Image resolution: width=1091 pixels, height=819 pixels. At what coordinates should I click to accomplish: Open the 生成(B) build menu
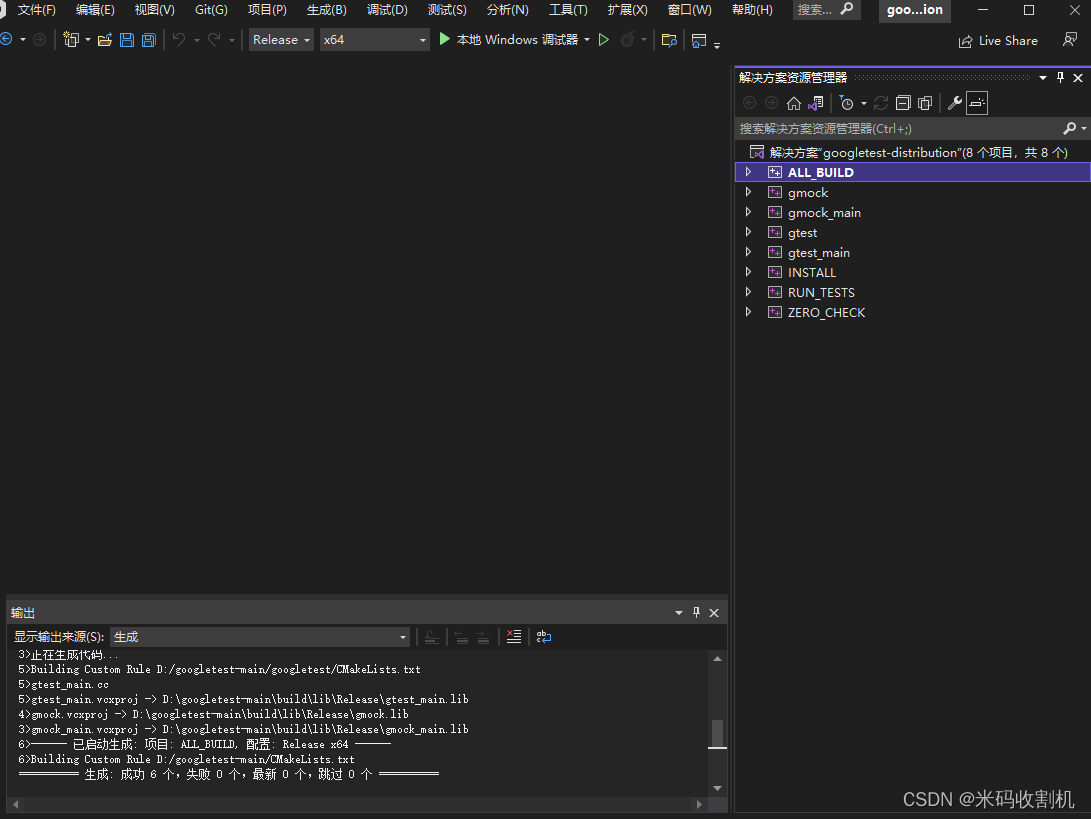tap(326, 10)
